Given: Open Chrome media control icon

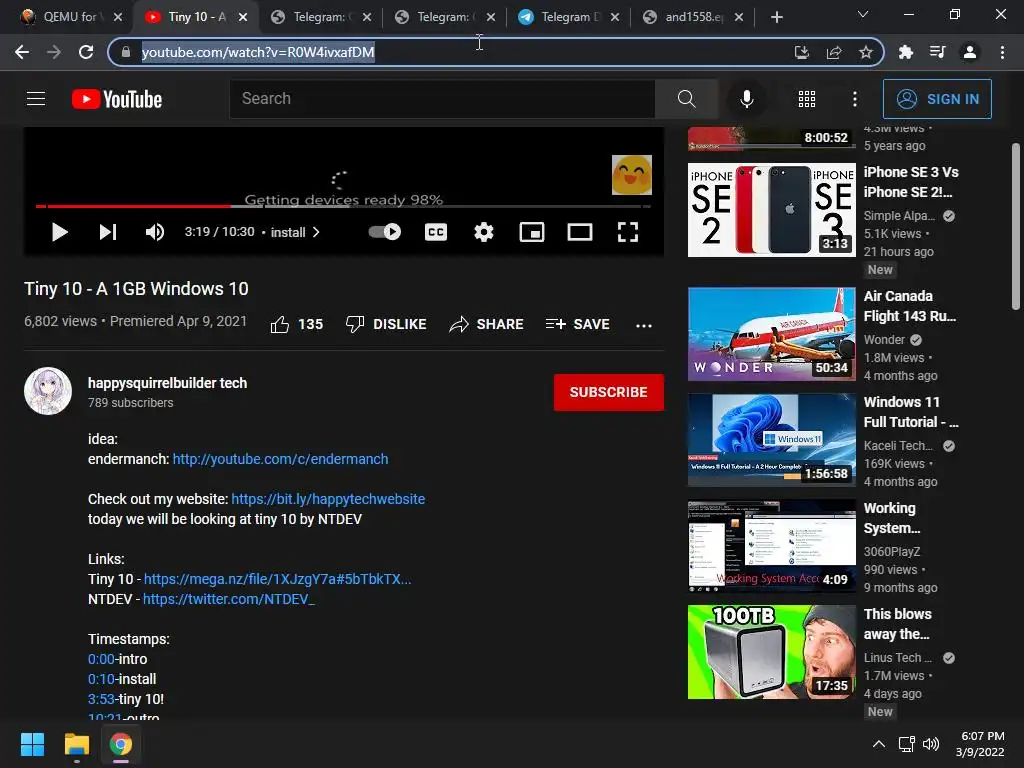Looking at the screenshot, I should 937,52.
